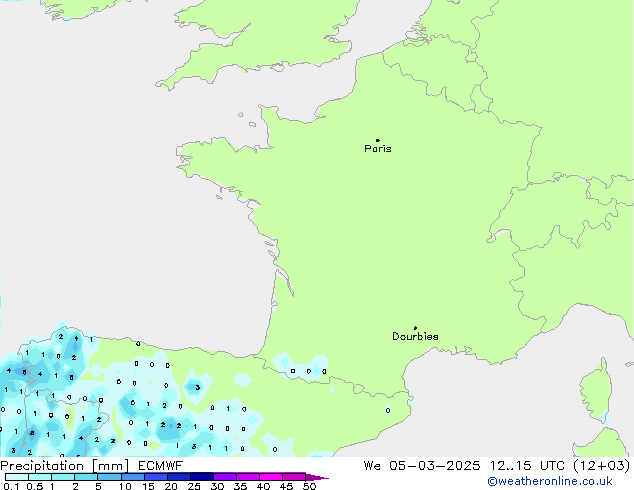Viewport: 634px width, 490px height.
Task: Click the legend value '10'
Action: [125, 486]
